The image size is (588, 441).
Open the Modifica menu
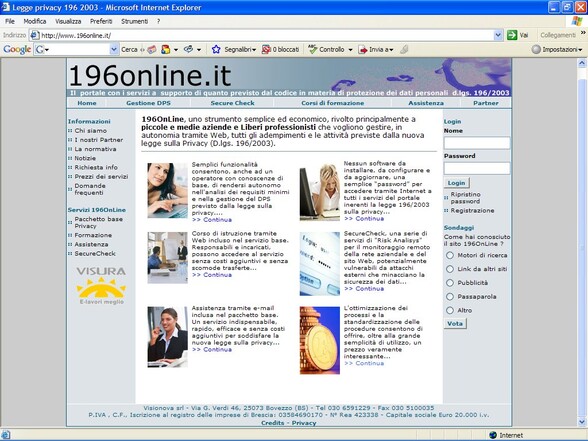[35, 21]
